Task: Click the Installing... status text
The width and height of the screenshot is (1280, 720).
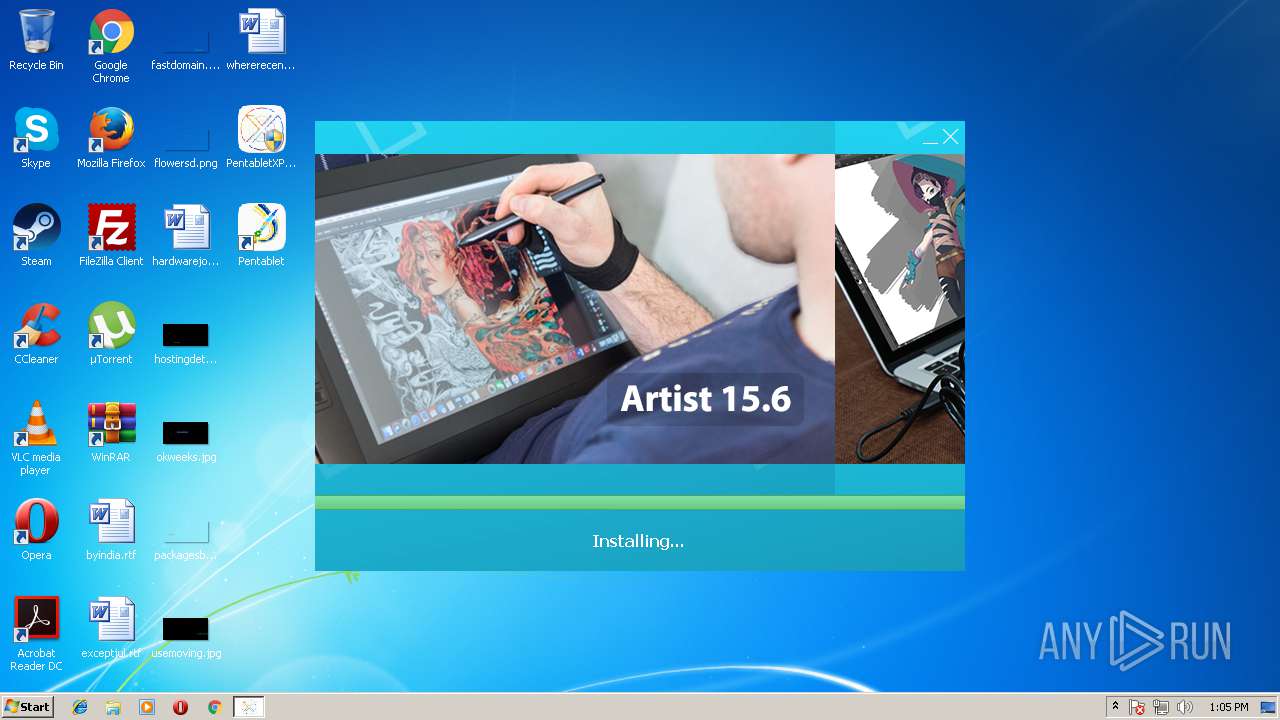Action: click(638, 541)
